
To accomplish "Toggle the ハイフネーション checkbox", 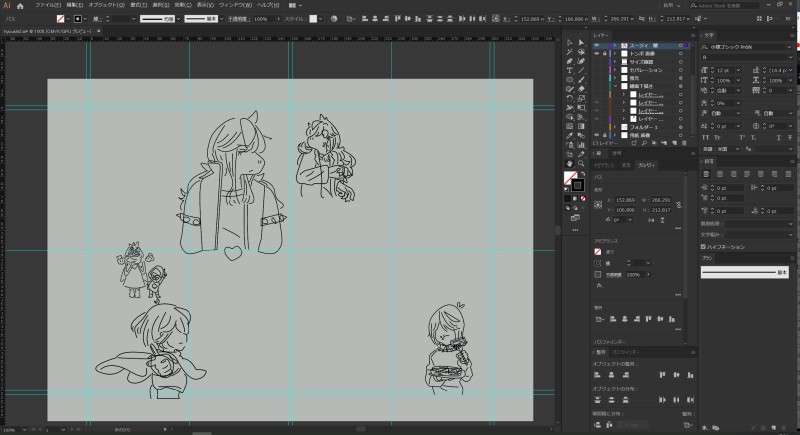I will click(x=704, y=245).
